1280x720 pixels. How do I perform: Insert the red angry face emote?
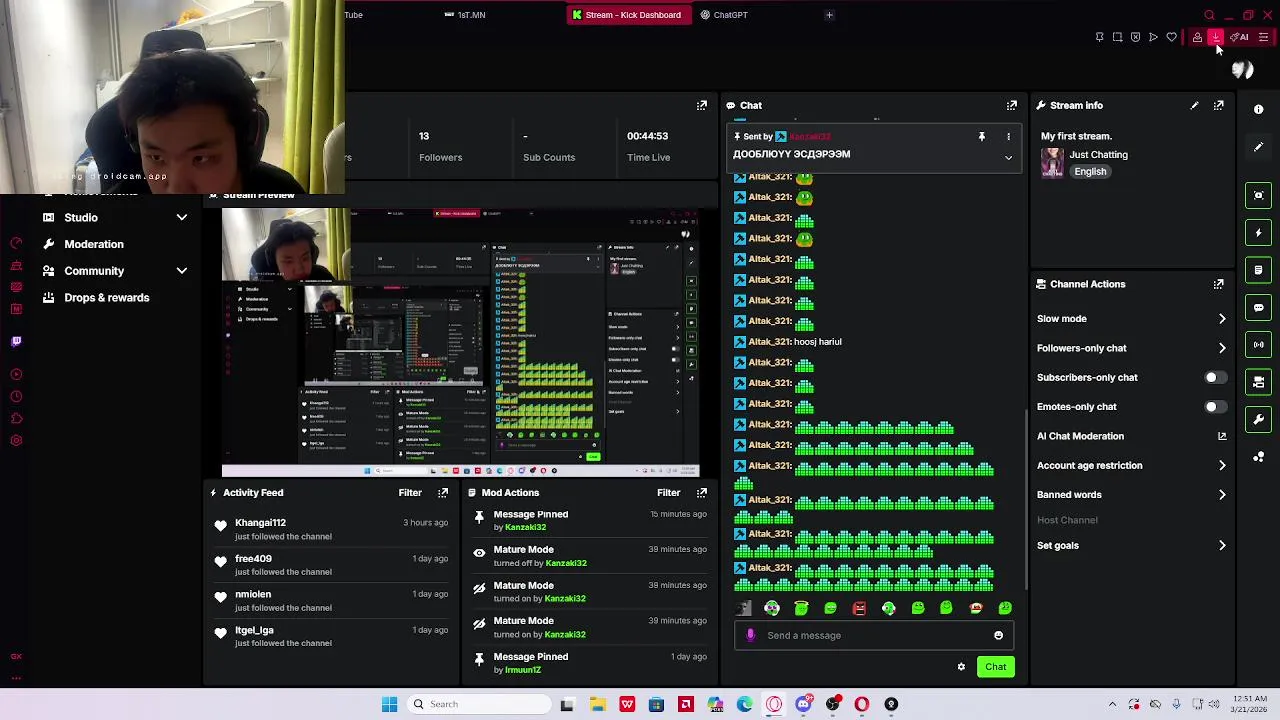(x=859, y=608)
